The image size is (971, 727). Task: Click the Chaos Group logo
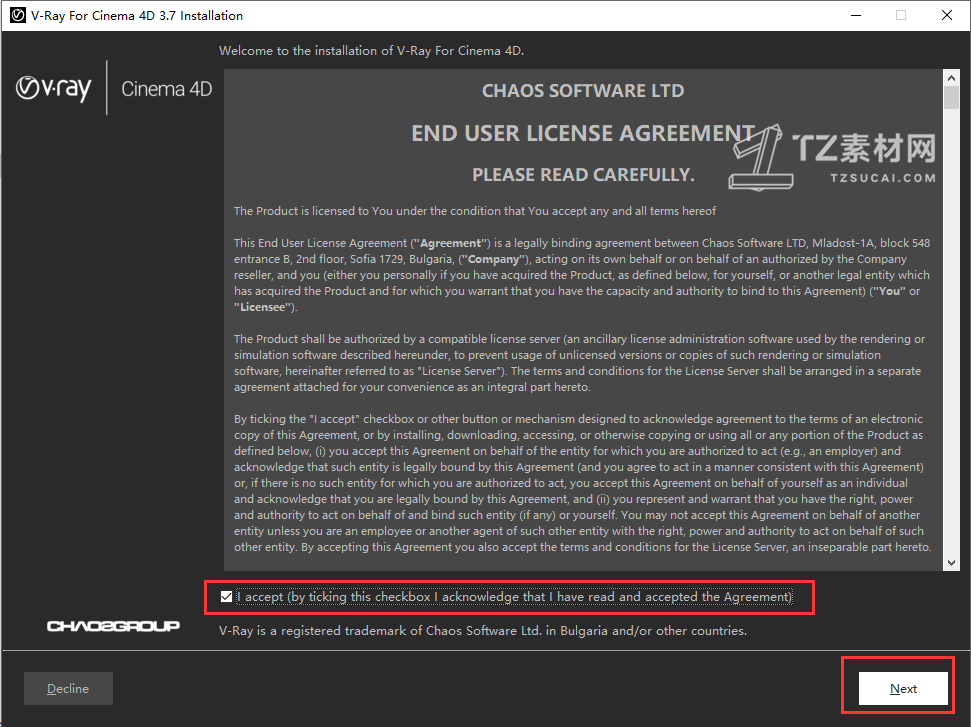tap(113, 626)
